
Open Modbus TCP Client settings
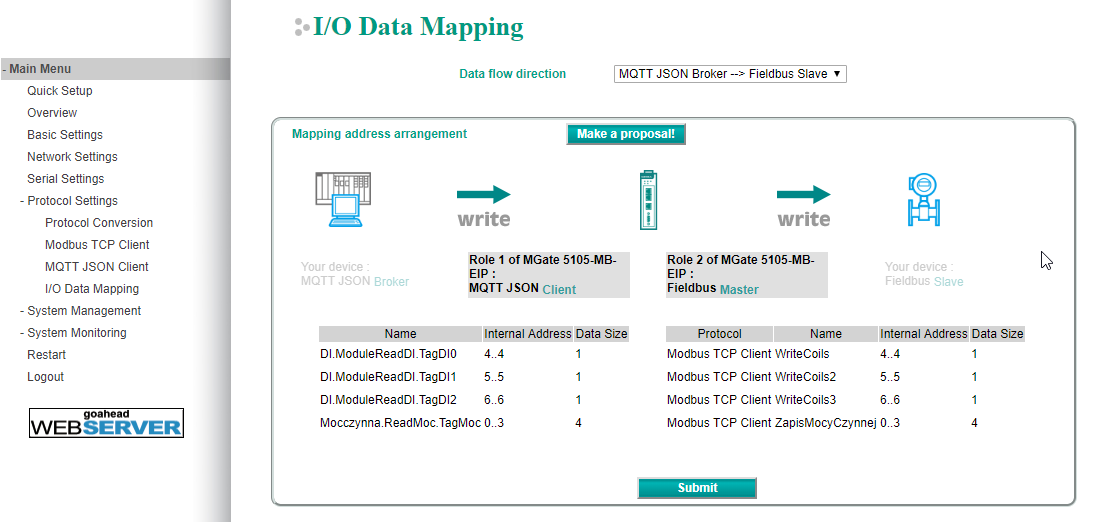(97, 245)
